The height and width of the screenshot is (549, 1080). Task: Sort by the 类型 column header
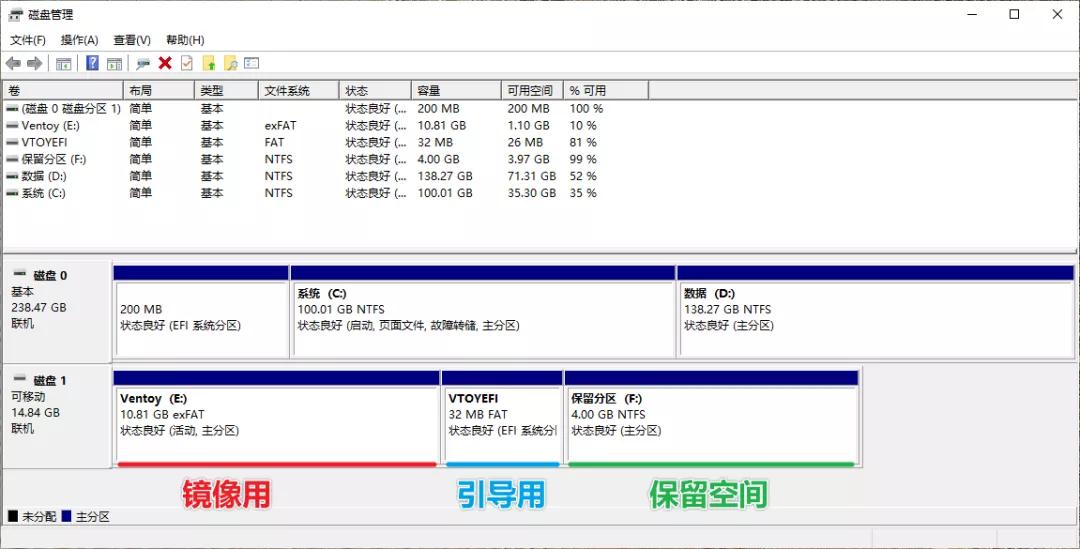tap(227, 90)
